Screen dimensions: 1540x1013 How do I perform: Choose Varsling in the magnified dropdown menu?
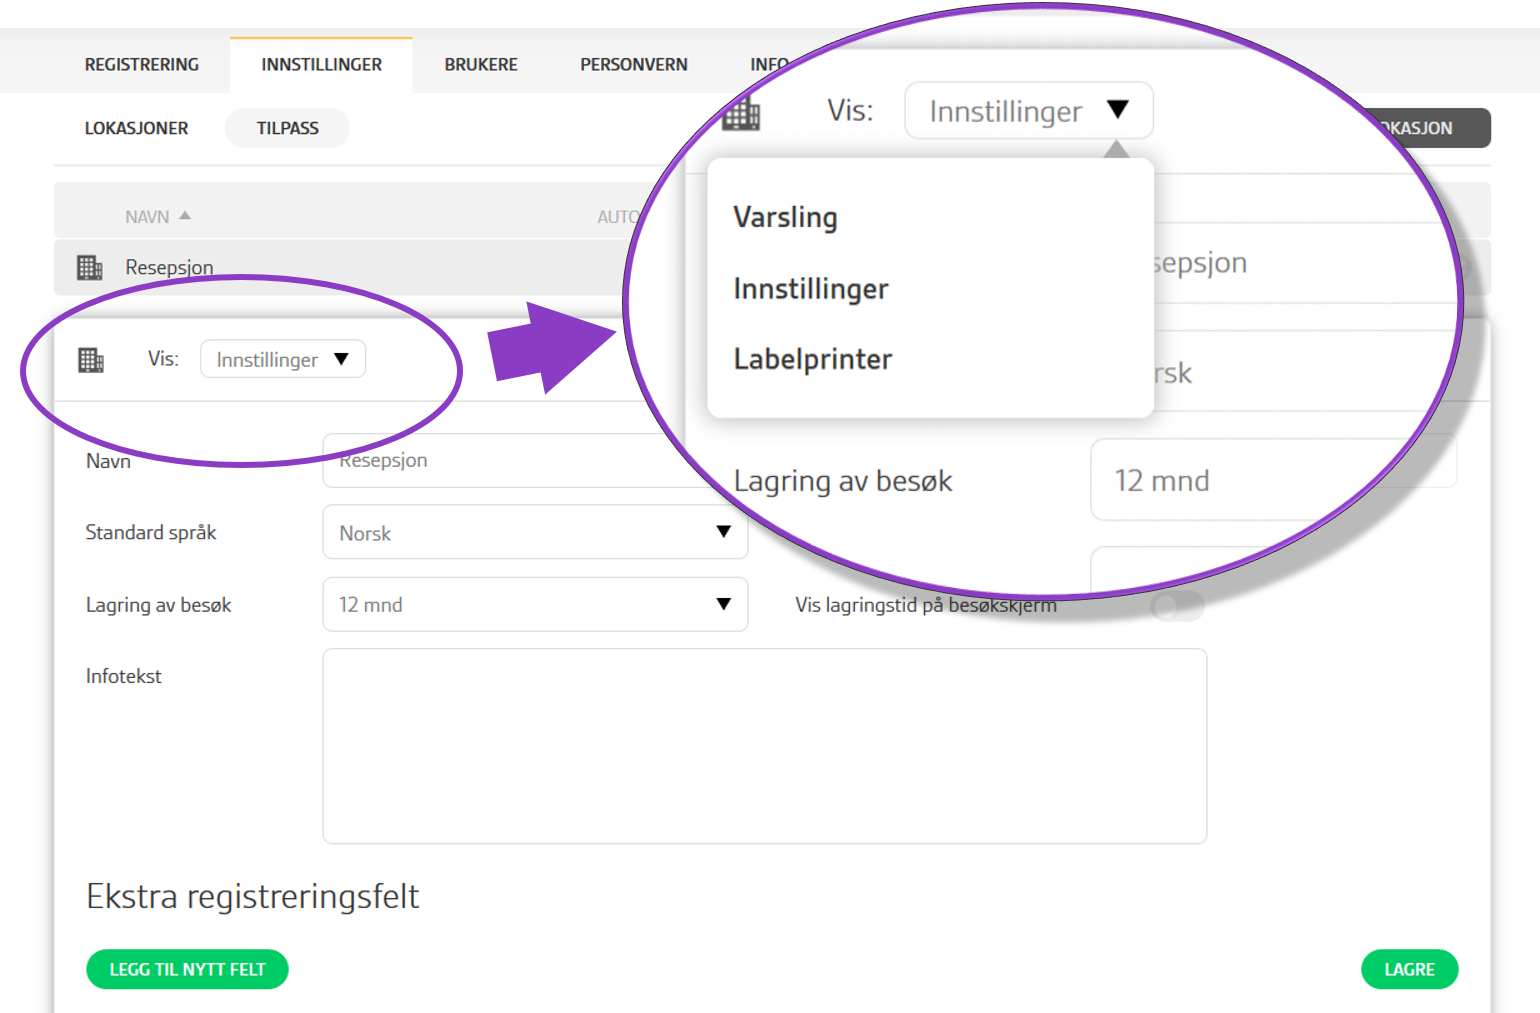(x=785, y=217)
